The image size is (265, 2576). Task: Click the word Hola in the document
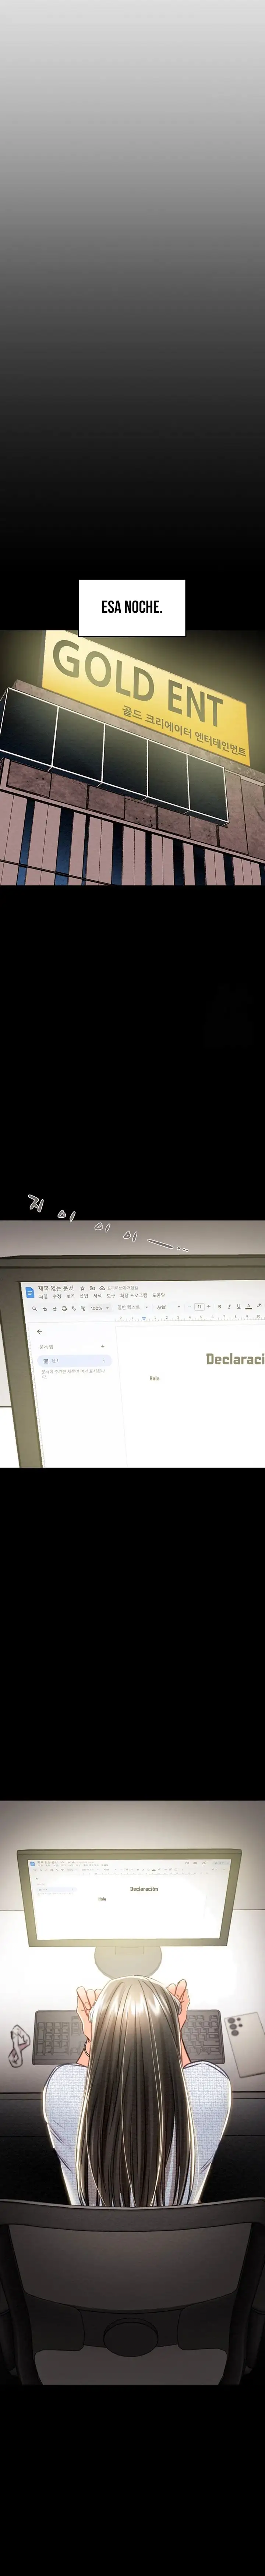pos(154,1378)
